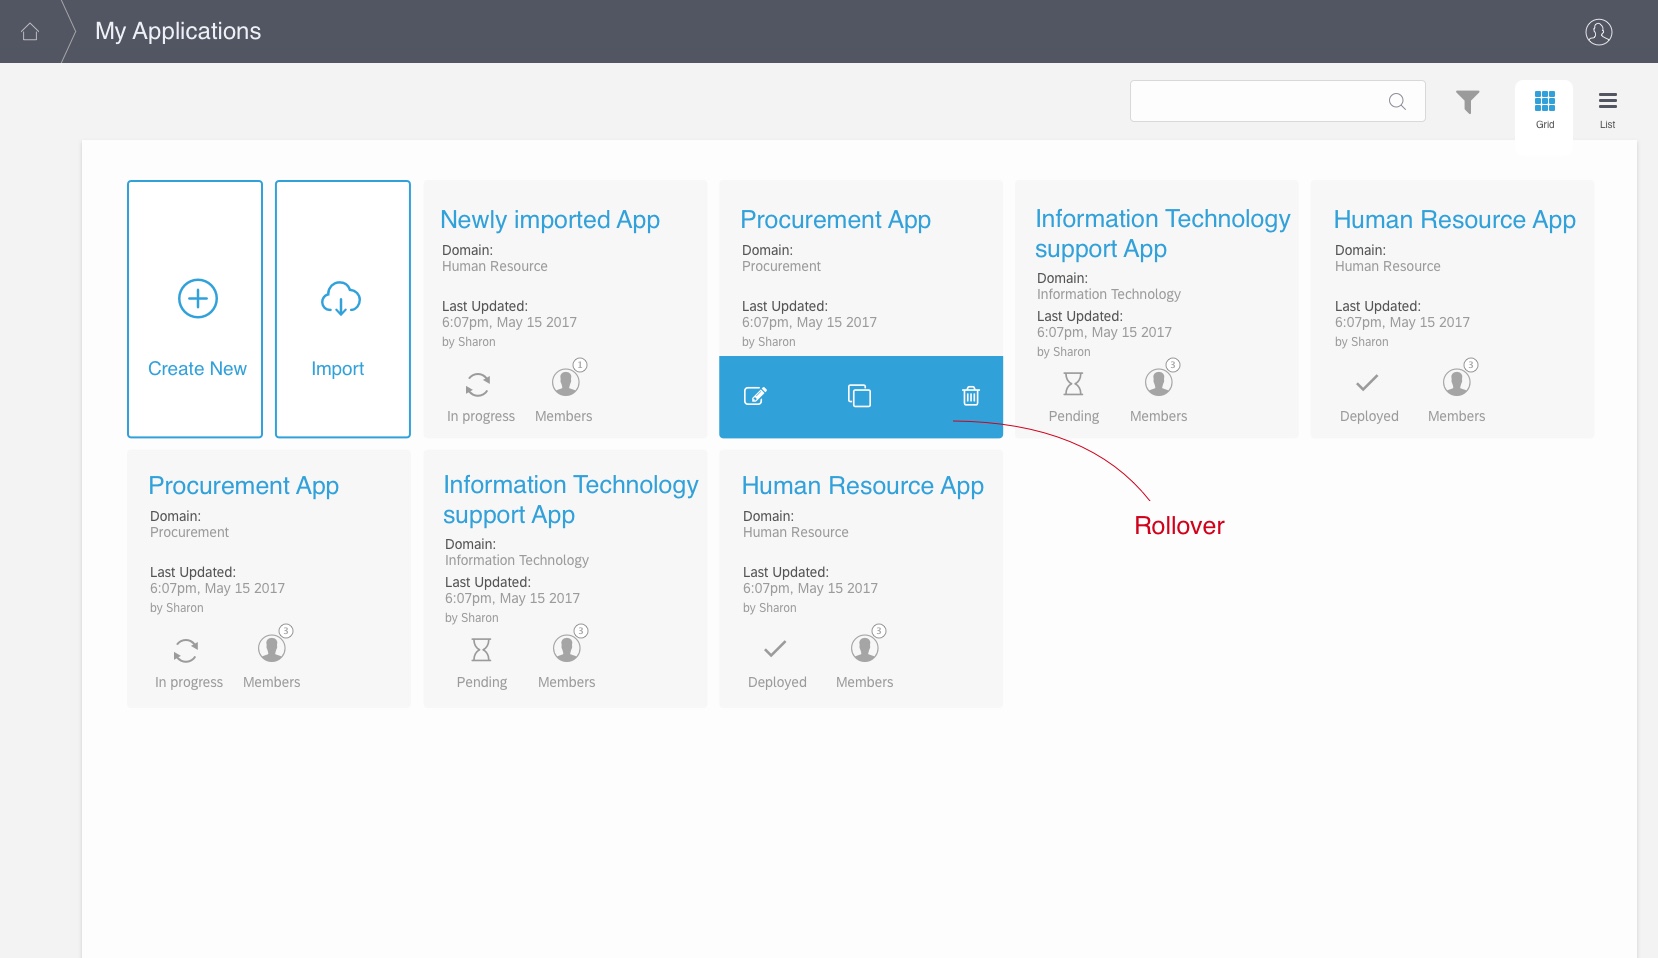The image size is (1658, 958).
Task: Import an application
Action: pos(343,309)
